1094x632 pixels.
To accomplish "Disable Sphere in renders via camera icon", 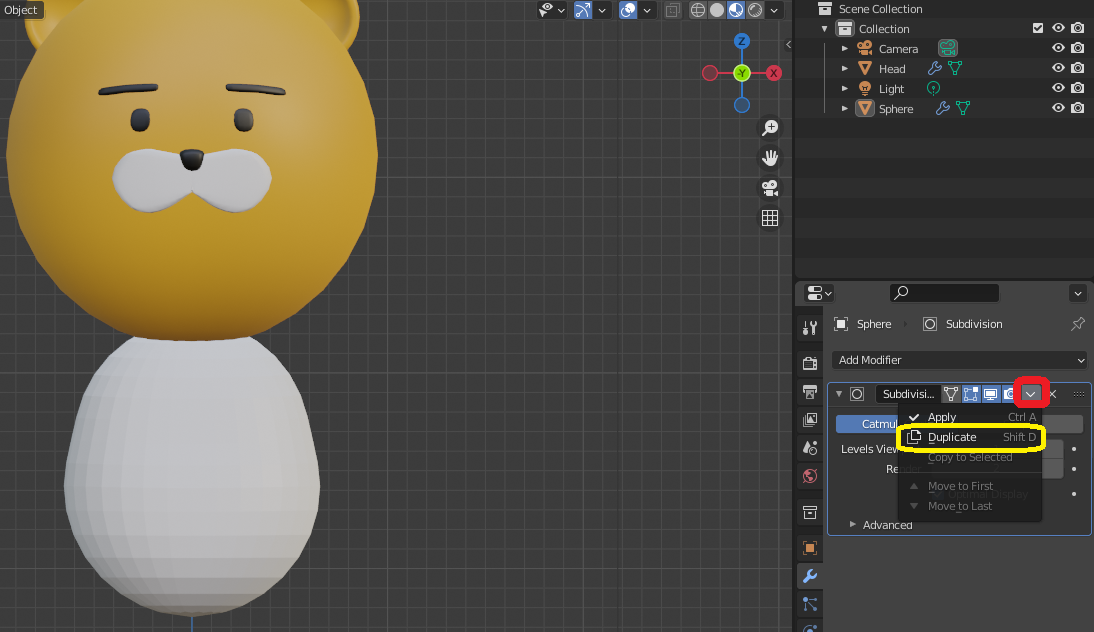I will coord(1078,108).
